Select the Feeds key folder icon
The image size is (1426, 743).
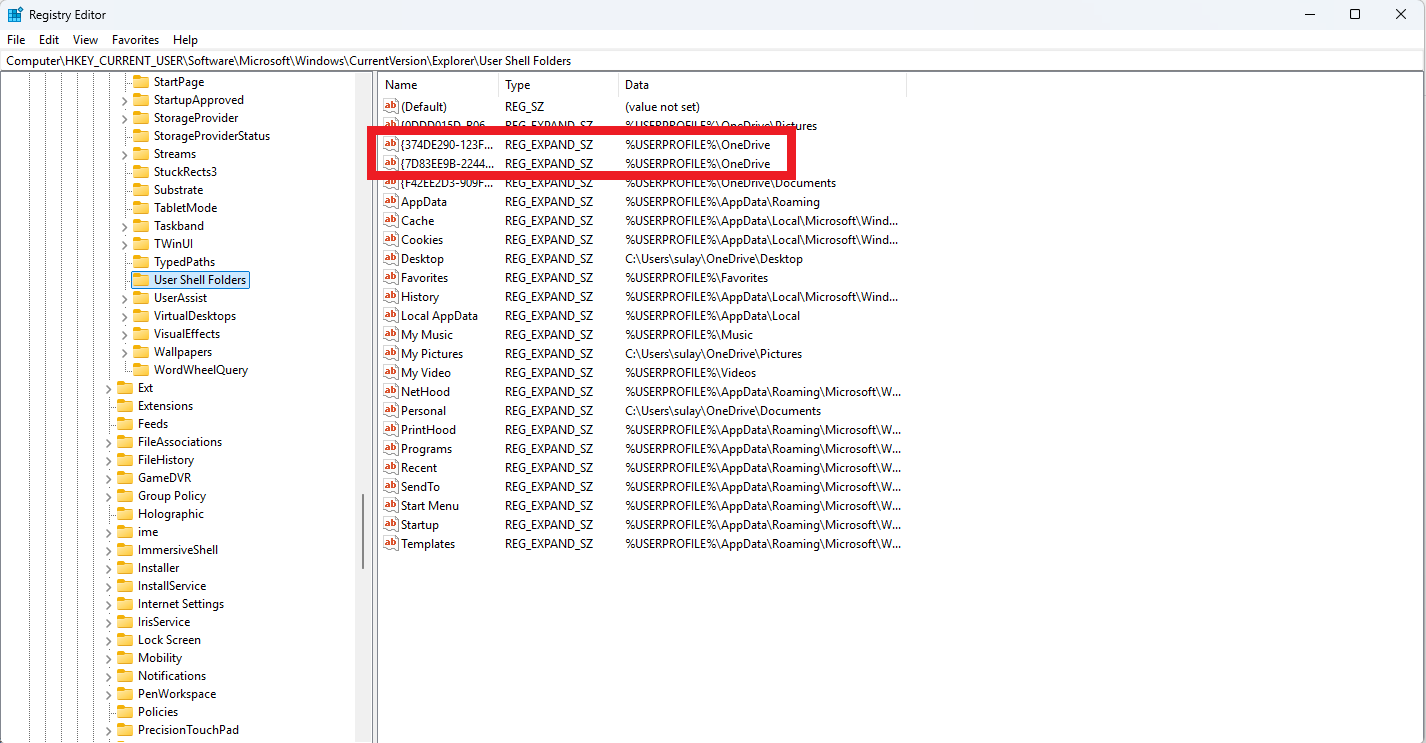tap(125, 424)
